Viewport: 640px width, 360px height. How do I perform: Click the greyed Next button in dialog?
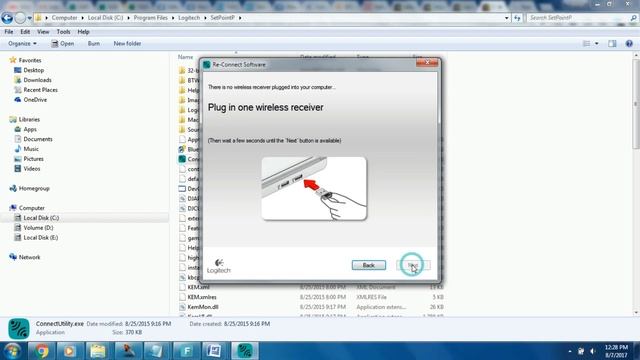413,265
